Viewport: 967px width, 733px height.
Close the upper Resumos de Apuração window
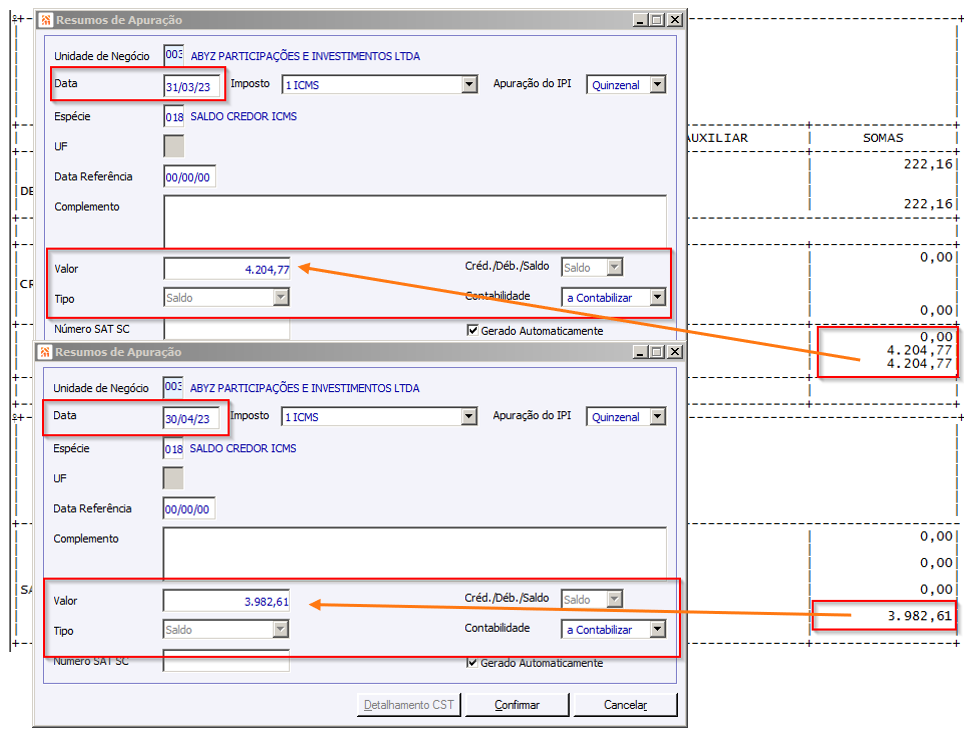coord(675,20)
